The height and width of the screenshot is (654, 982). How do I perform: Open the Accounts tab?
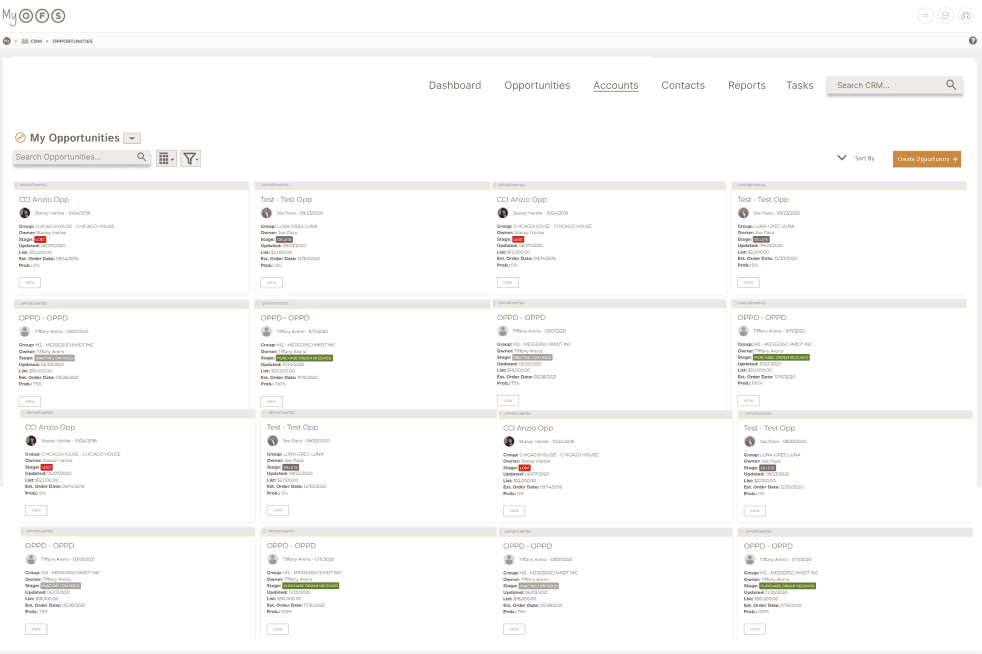[616, 85]
